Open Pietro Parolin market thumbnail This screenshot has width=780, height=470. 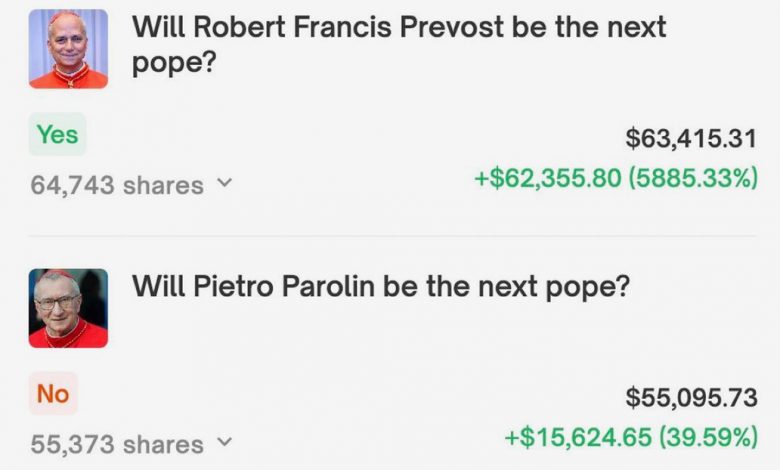coord(68,308)
